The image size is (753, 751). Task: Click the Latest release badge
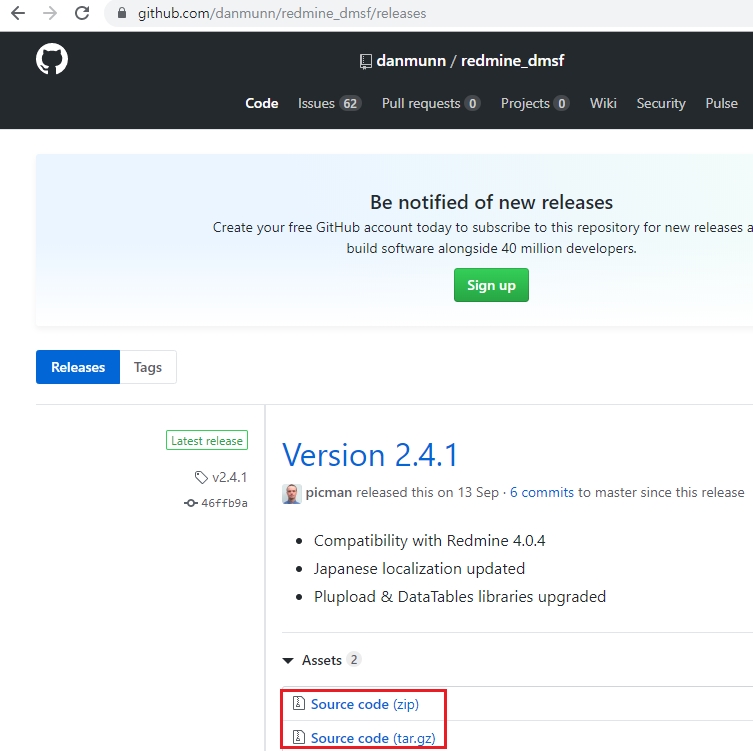[x=207, y=440]
